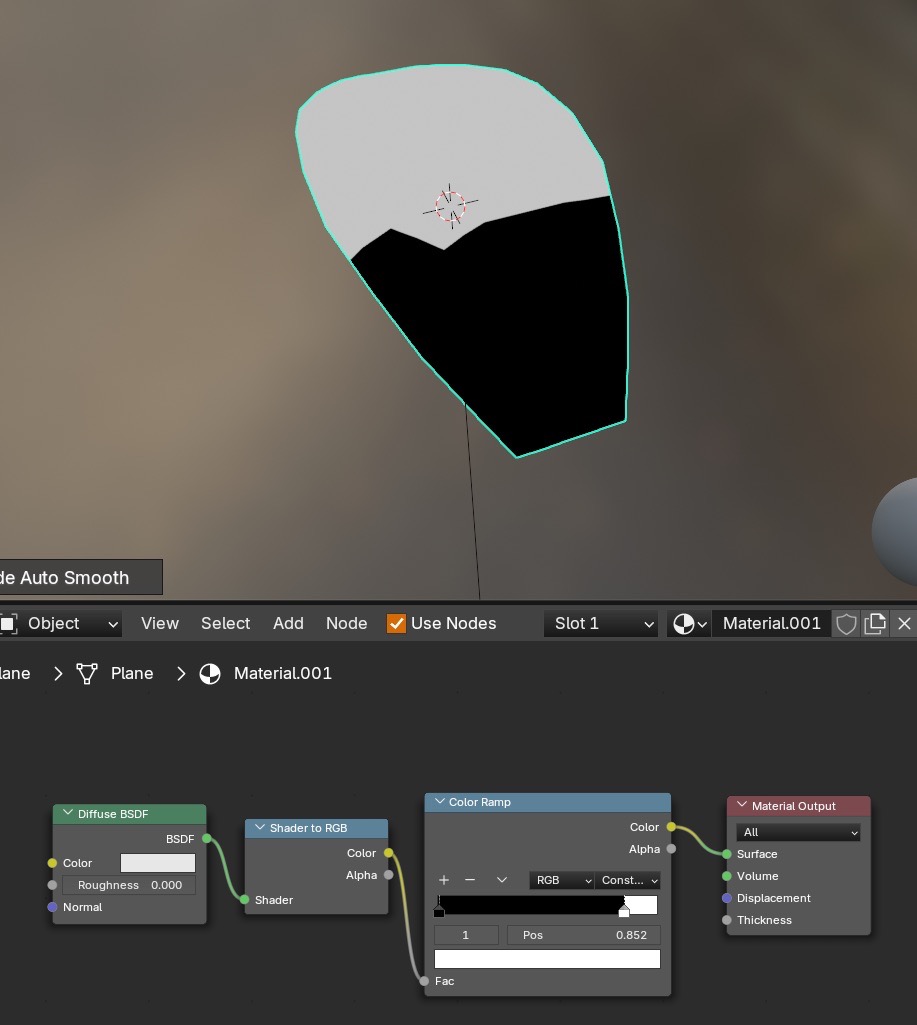Open the Add menu
Image resolution: width=917 pixels, height=1025 pixels.
point(288,624)
